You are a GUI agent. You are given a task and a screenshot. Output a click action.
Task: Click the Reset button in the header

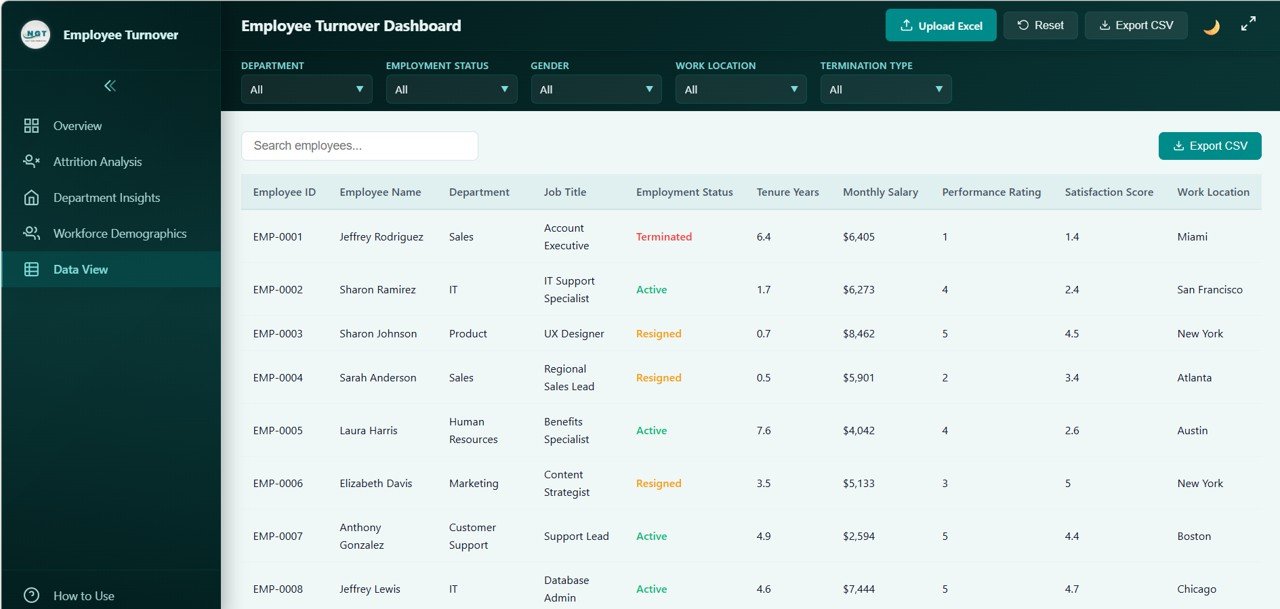[1040, 25]
